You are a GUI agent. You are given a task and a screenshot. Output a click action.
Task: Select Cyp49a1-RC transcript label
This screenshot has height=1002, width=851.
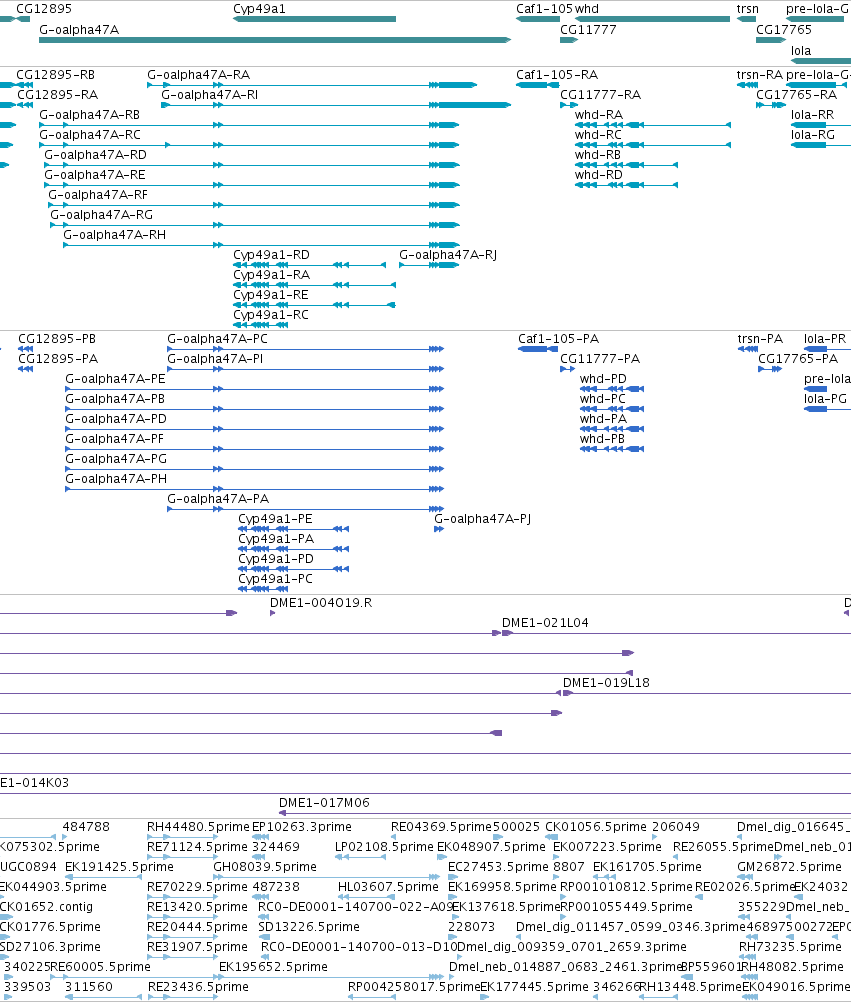click(x=271, y=314)
